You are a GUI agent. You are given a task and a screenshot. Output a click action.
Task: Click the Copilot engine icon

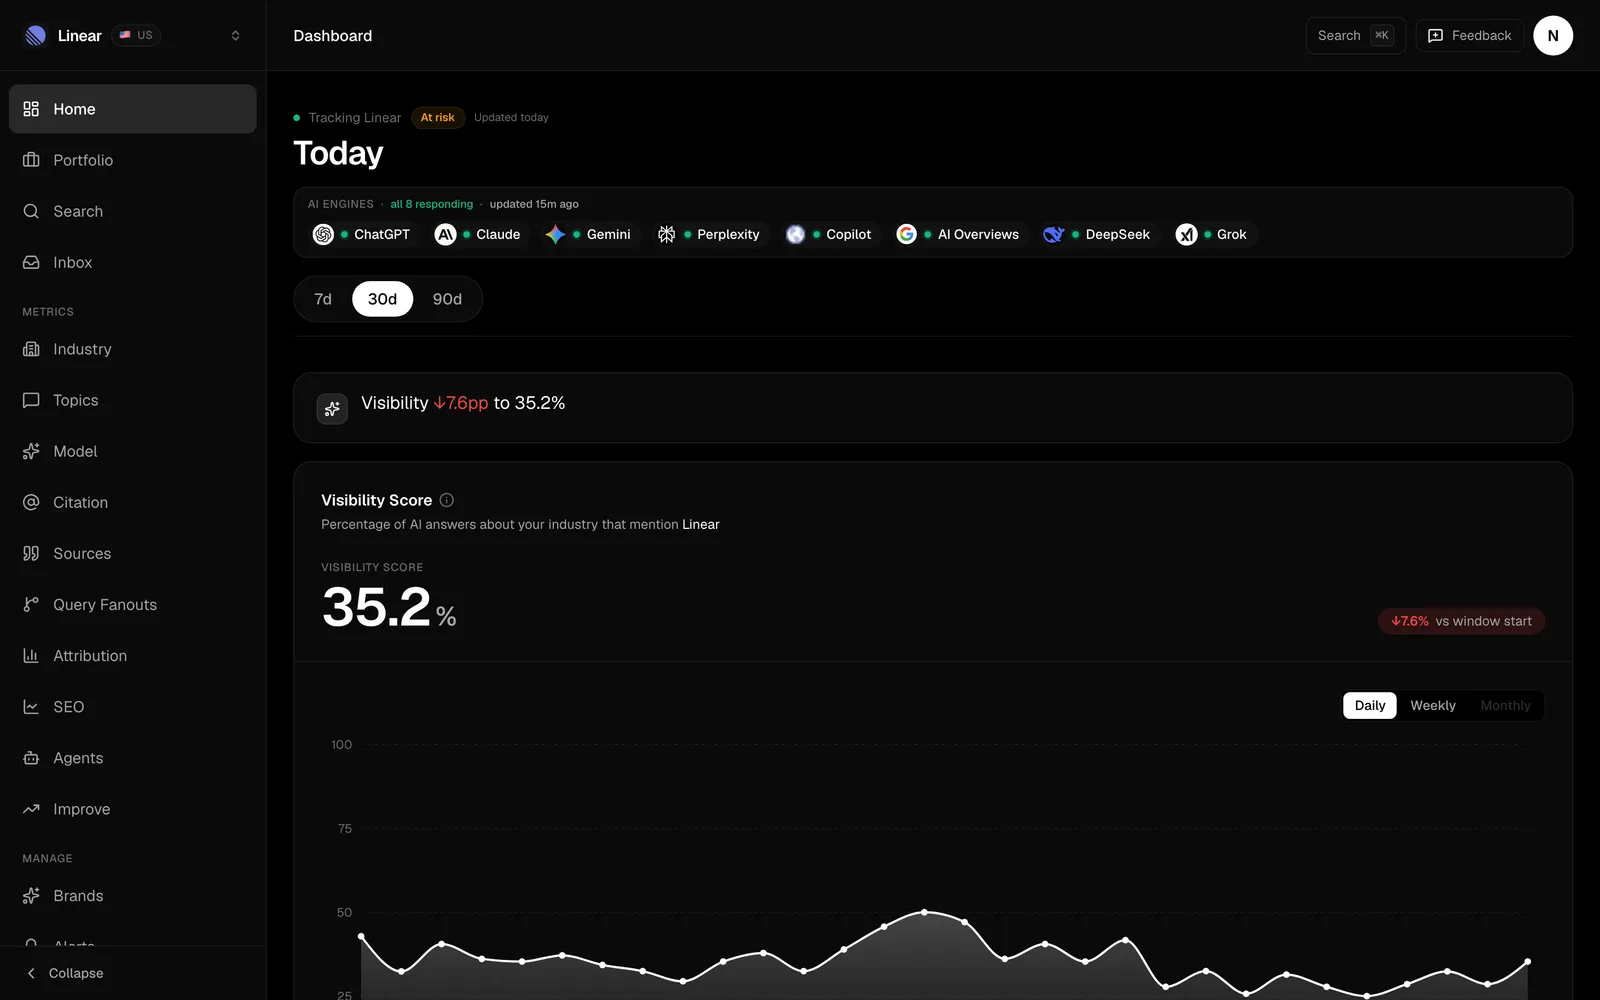(x=795, y=234)
